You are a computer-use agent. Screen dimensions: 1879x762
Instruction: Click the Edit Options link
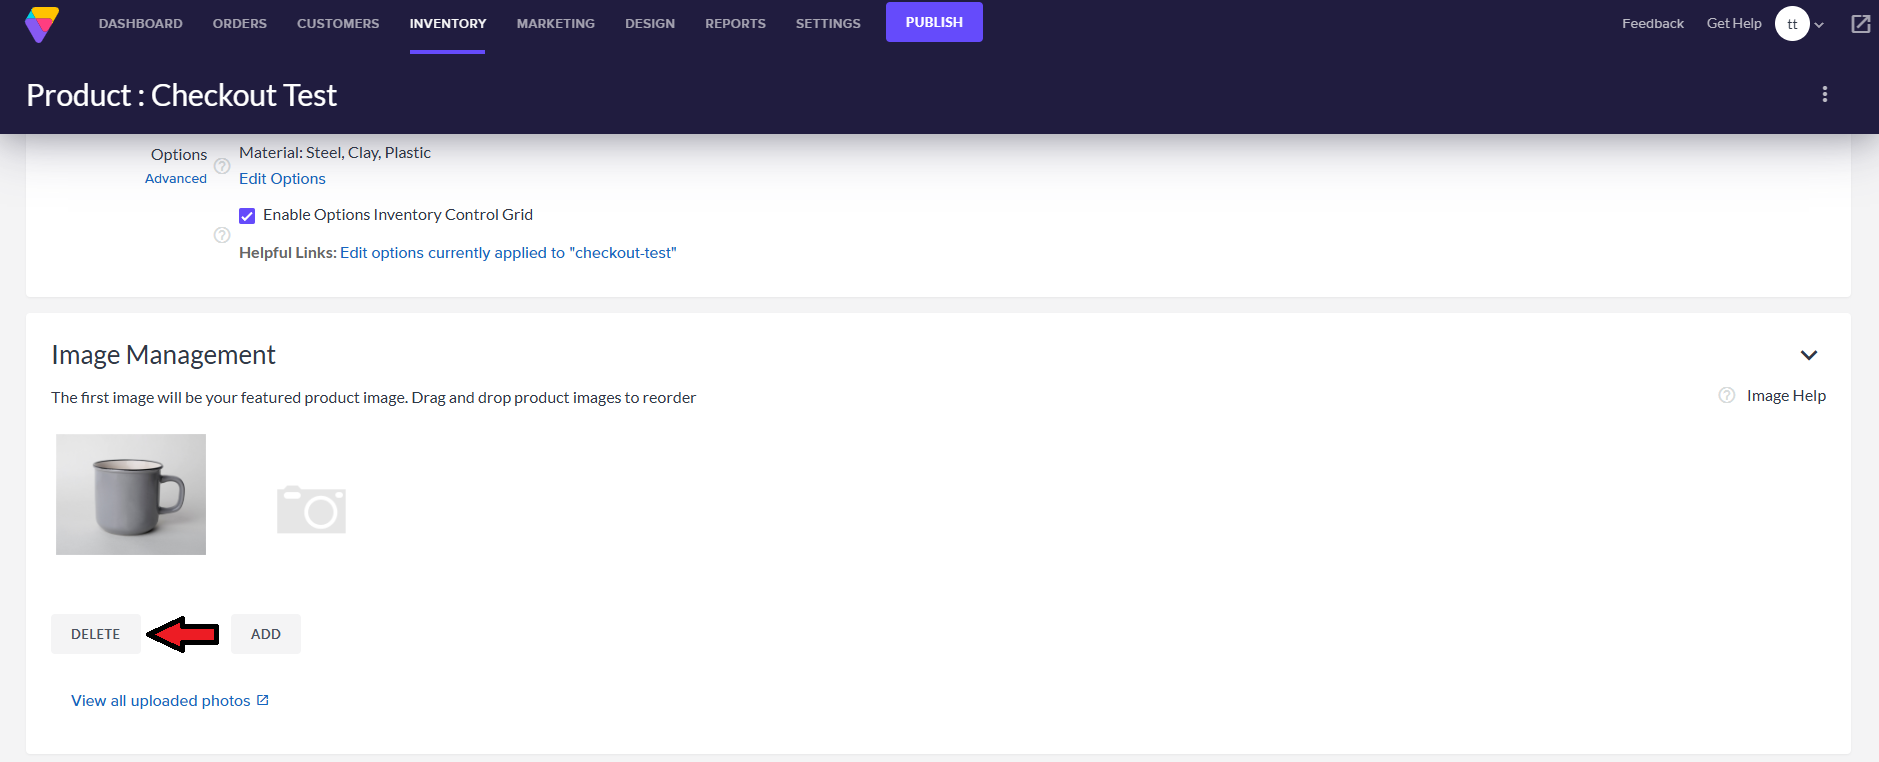coord(282,179)
